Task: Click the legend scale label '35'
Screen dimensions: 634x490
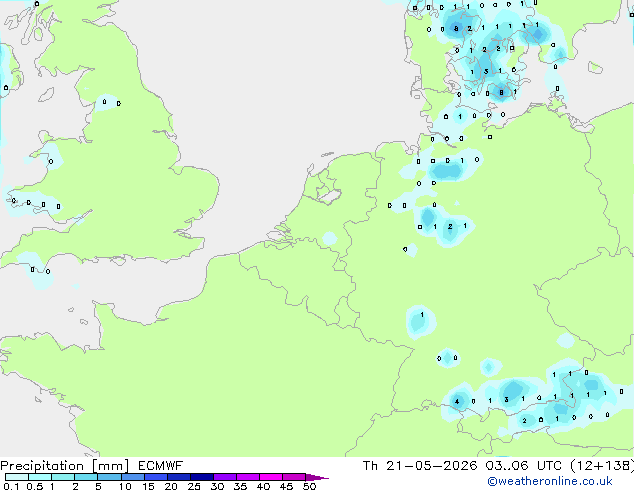Action: click(240, 486)
